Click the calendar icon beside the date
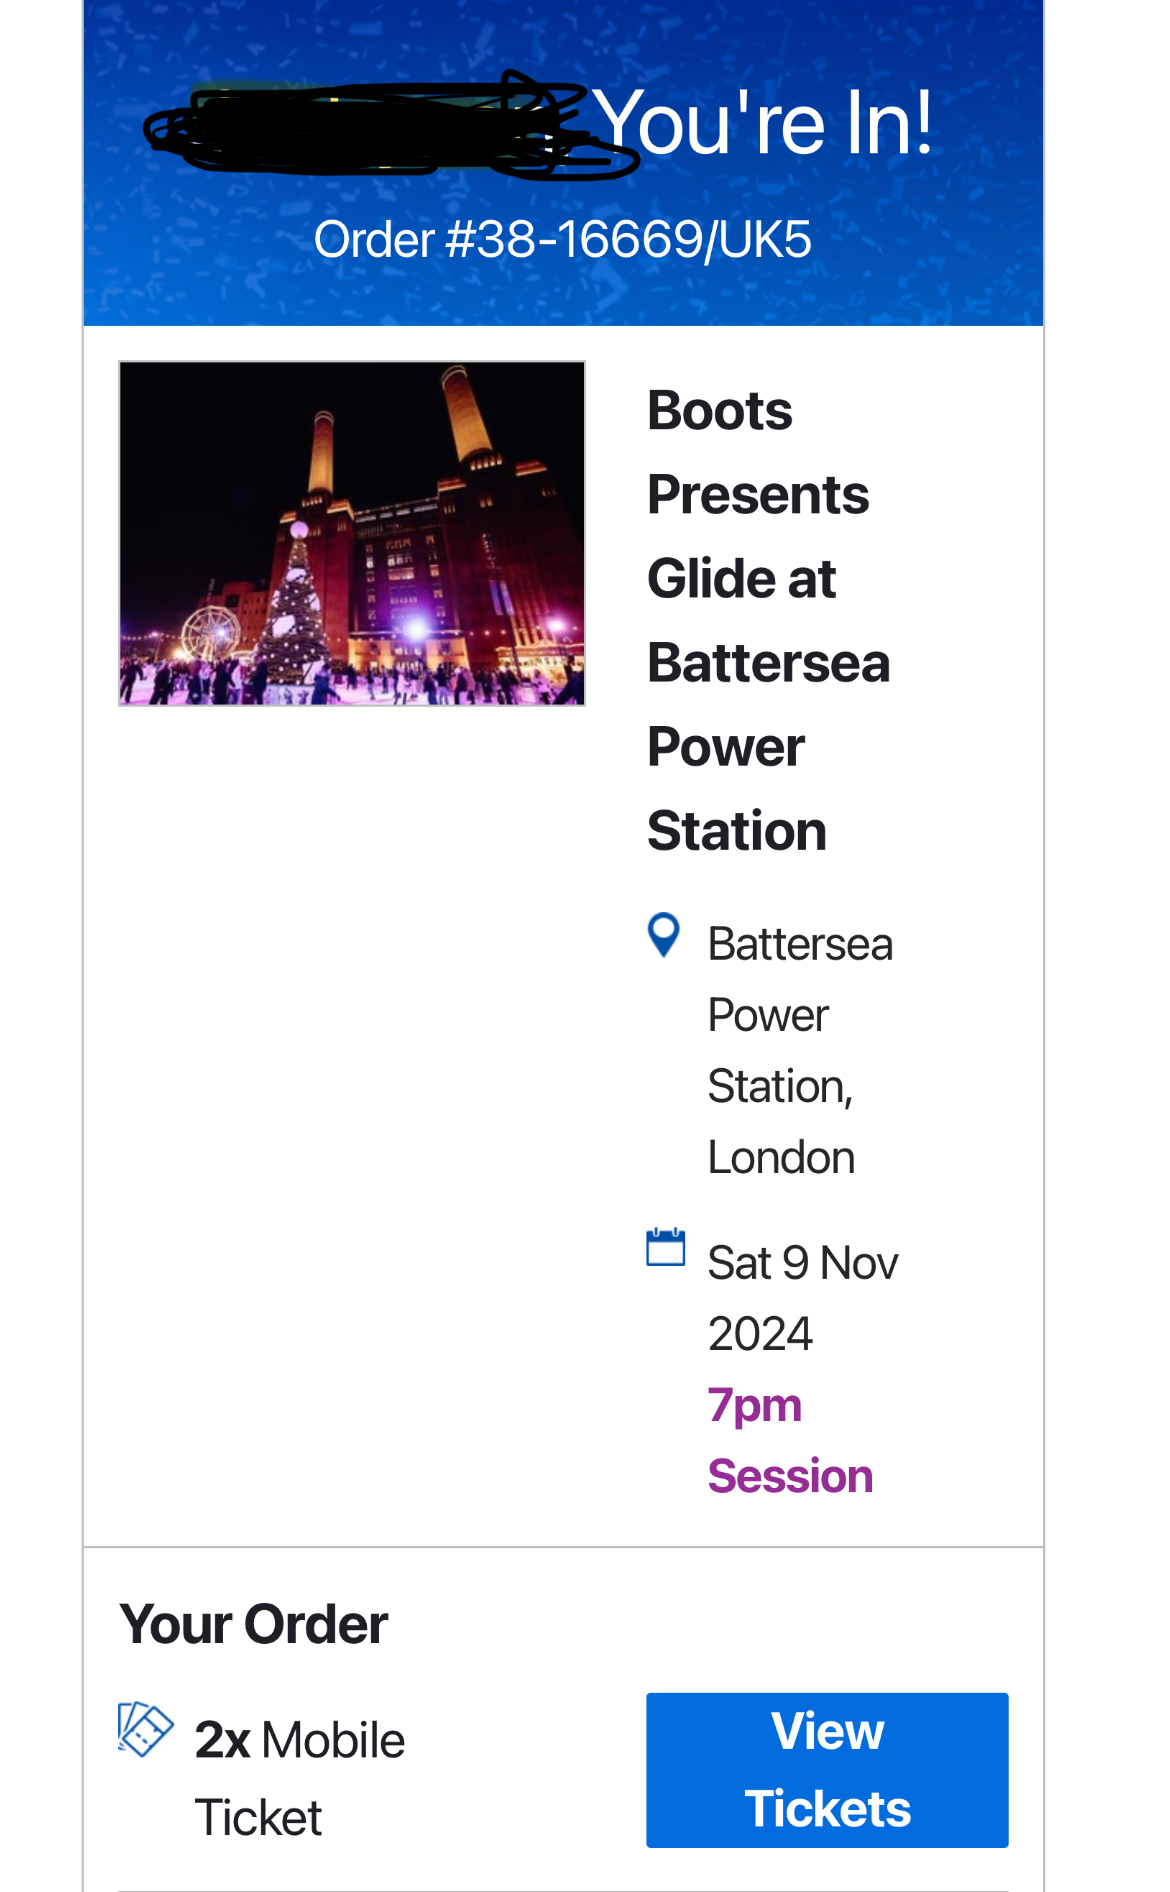The image size is (1170, 1892). pyautogui.click(x=665, y=1247)
